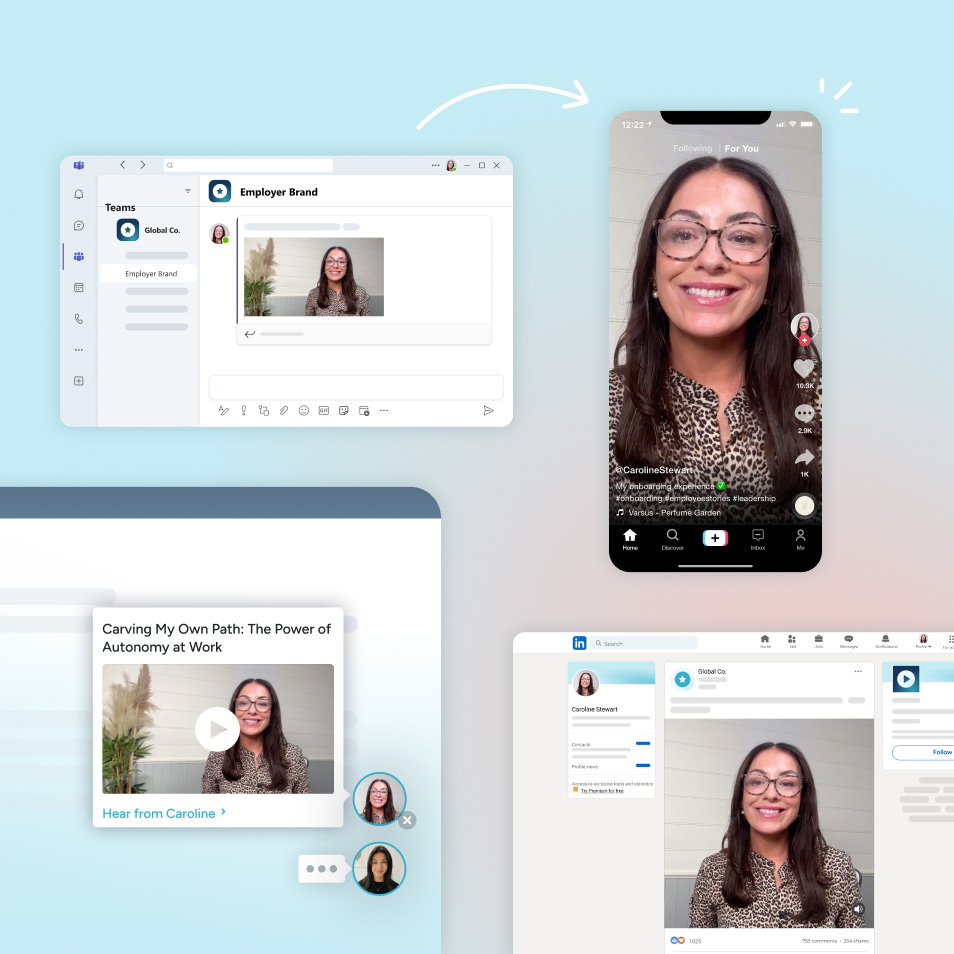Open the Calls icon in the Teams sidebar

[x=78, y=318]
